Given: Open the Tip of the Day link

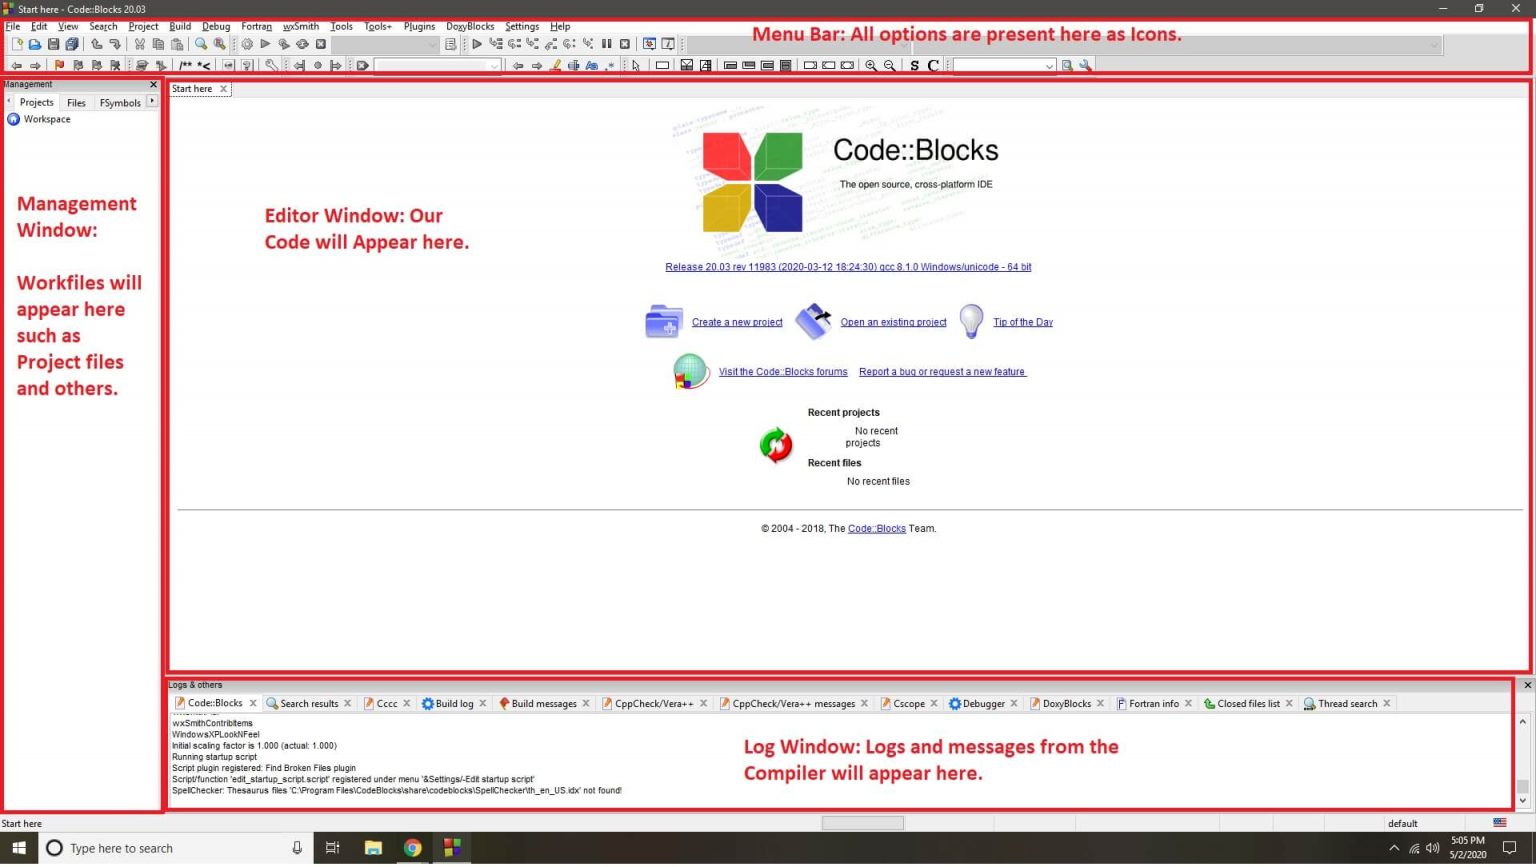Looking at the screenshot, I should tap(1022, 322).
